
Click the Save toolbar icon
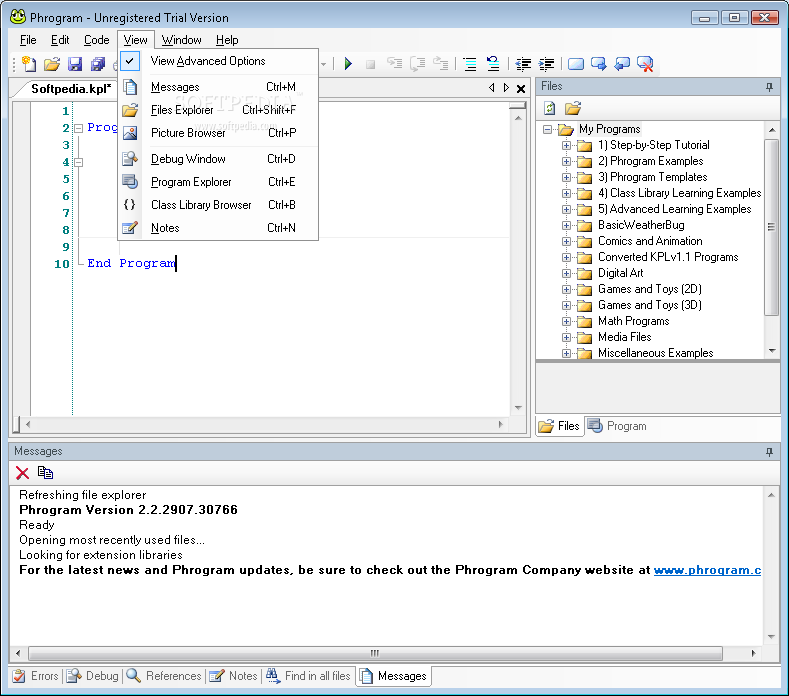coord(75,64)
